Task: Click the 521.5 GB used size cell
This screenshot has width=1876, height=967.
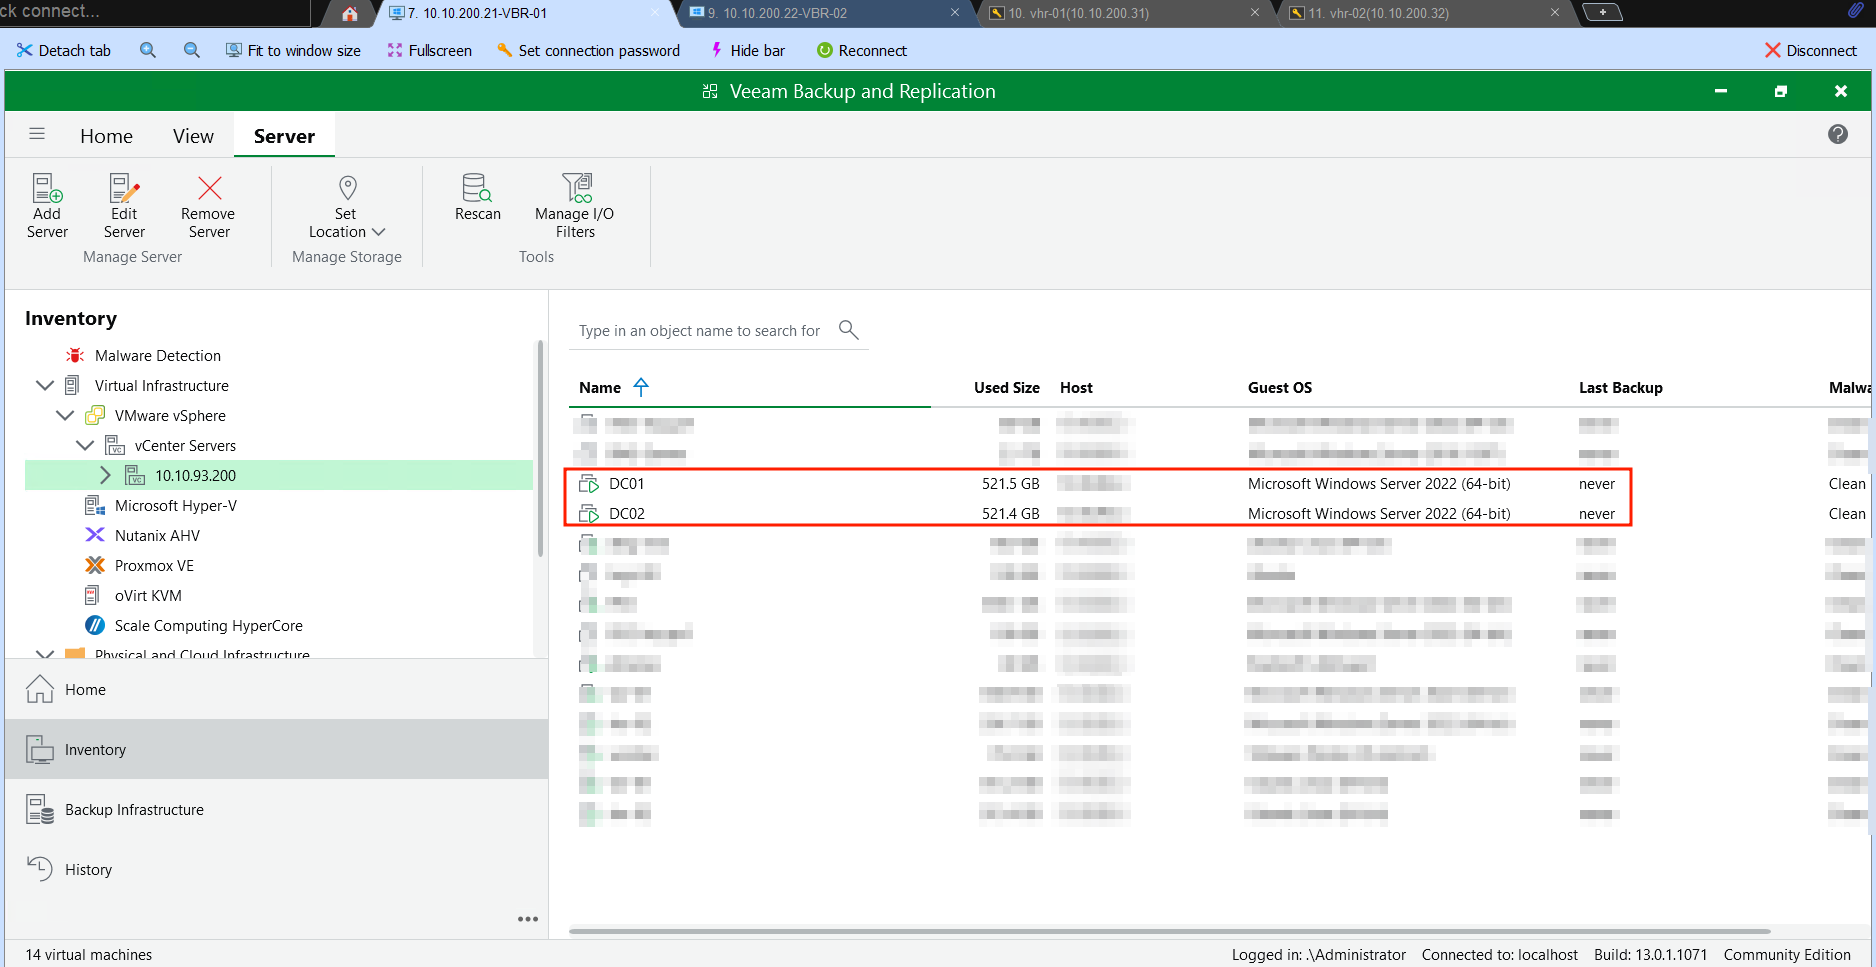Action: (x=1010, y=484)
